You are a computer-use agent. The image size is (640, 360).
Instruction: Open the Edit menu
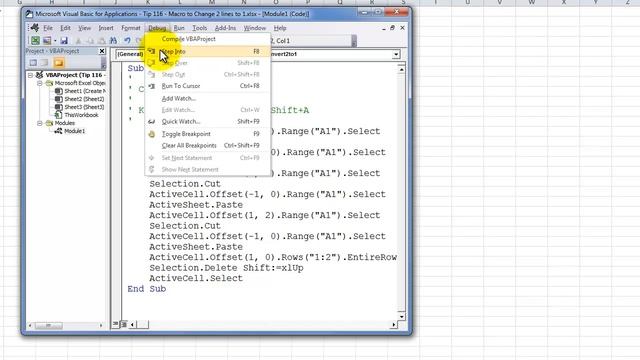(65, 28)
